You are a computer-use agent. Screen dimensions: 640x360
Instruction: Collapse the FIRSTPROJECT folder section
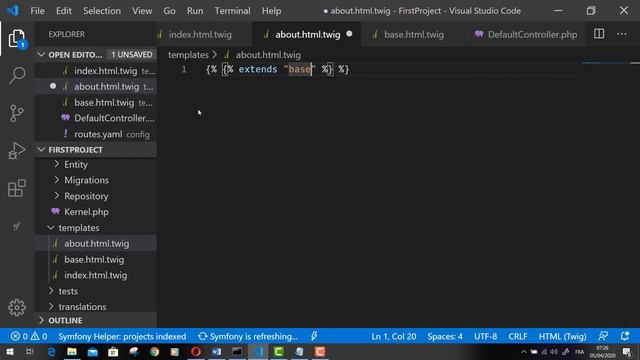click(41, 150)
